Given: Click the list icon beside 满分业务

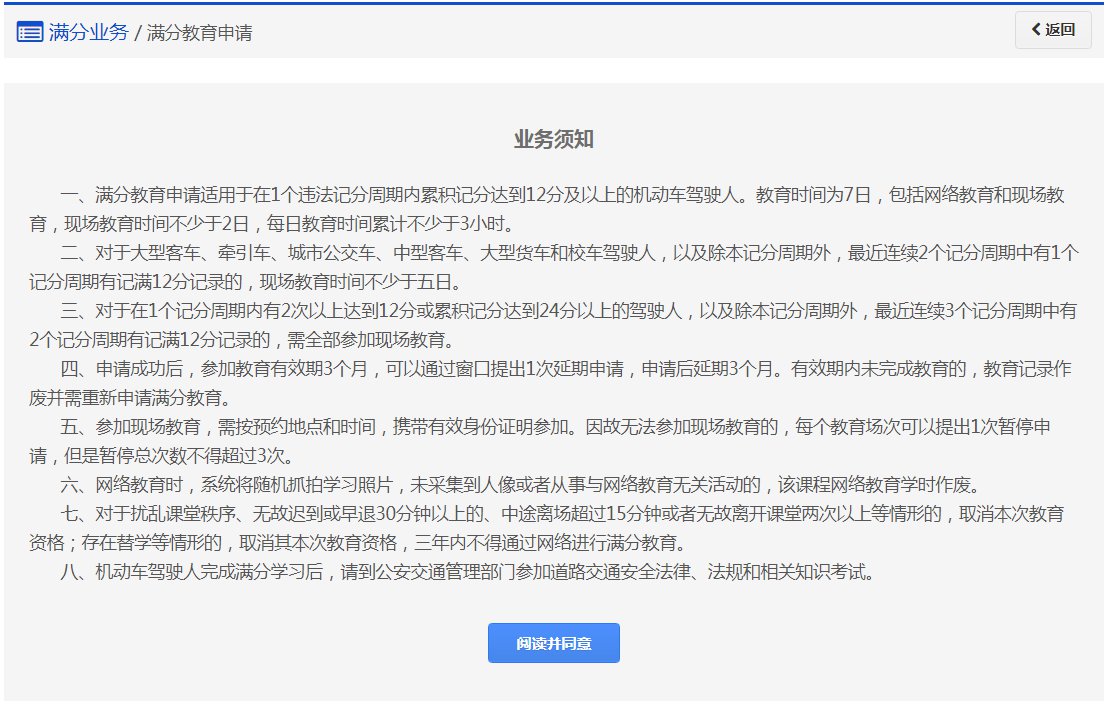Looking at the screenshot, I should point(29,32).
